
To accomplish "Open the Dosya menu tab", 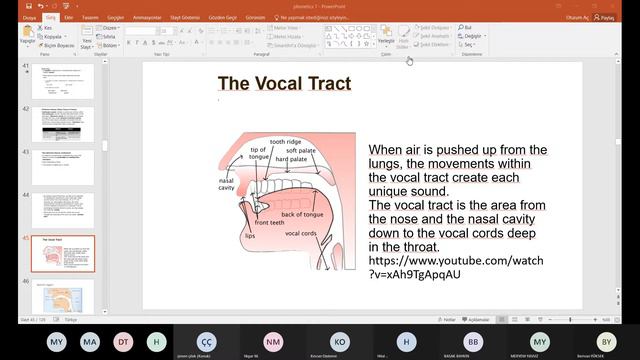I will point(29,18).
